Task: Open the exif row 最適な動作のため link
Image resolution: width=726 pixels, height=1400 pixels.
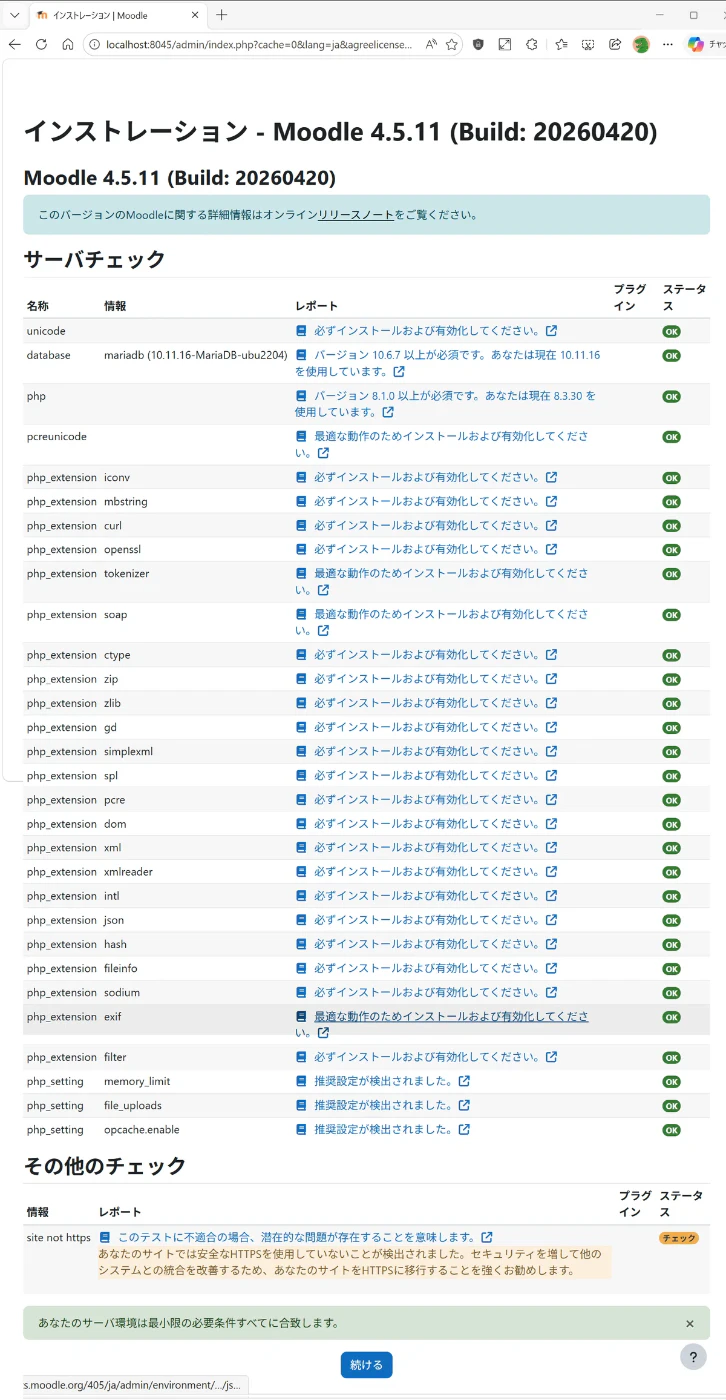Action: point(451,1016)
